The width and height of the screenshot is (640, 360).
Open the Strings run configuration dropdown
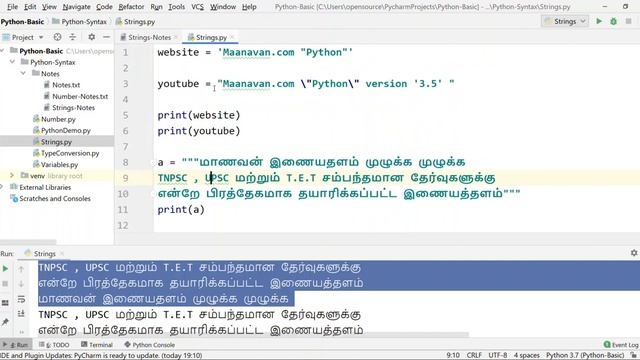point(565,21)
